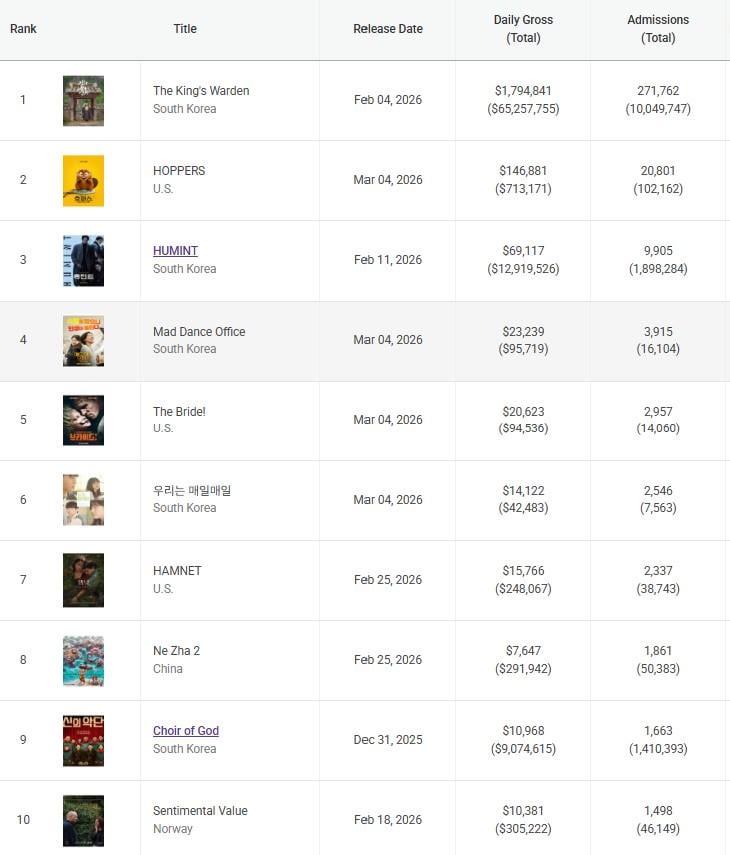
Task: Select the Ne Zha 2 poster
Action: [83, 660]
